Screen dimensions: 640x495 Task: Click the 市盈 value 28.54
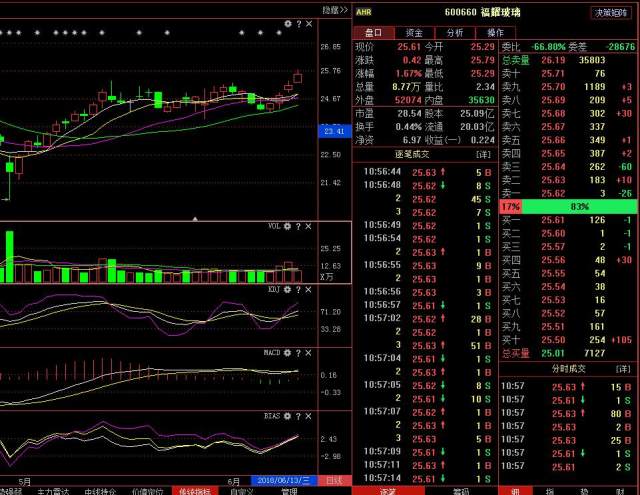coord(409,113)
